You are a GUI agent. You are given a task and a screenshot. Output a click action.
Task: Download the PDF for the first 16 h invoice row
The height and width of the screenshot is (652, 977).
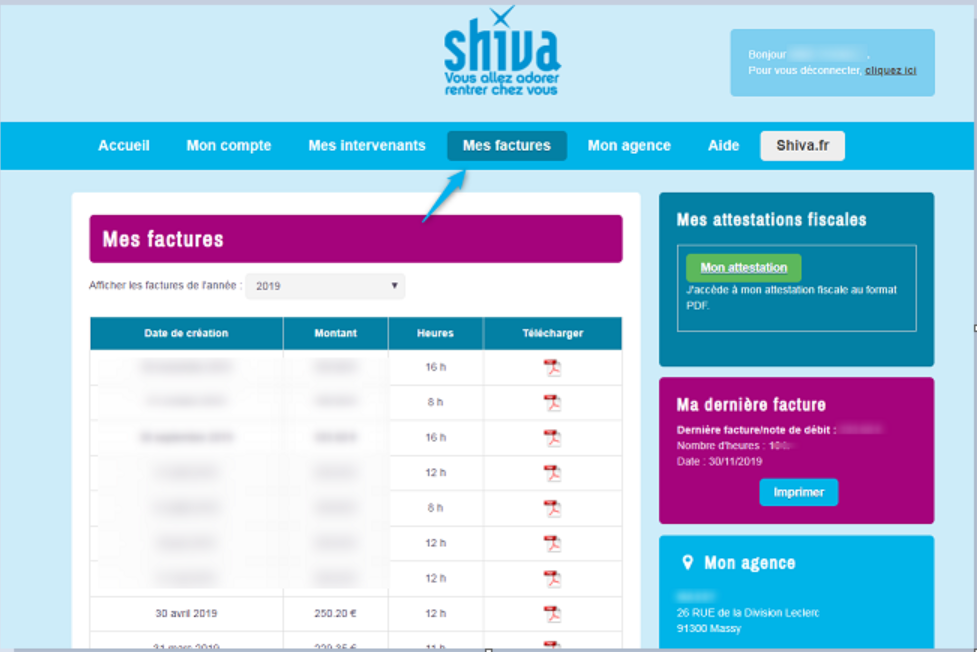(552, 368)
